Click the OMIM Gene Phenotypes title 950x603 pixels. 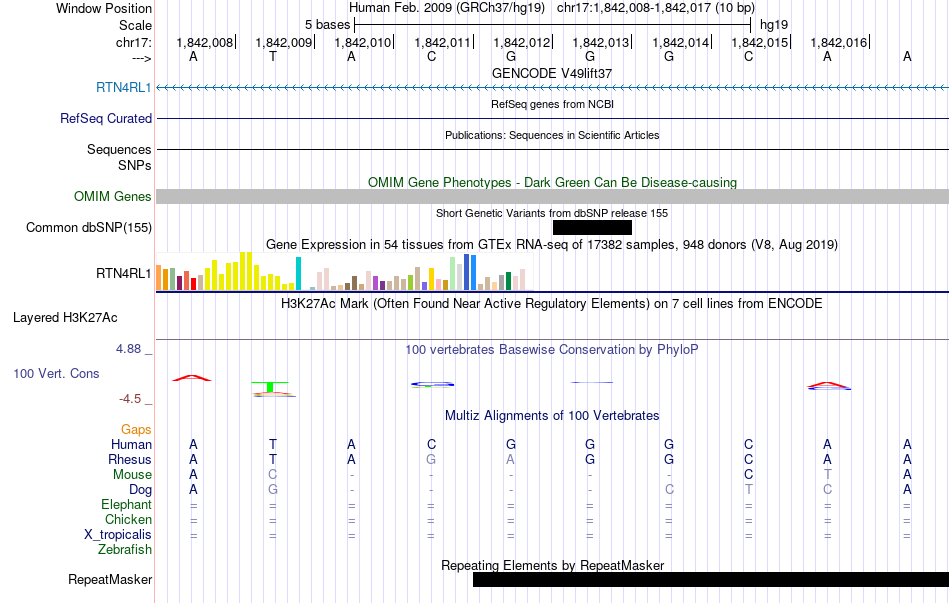553,182
